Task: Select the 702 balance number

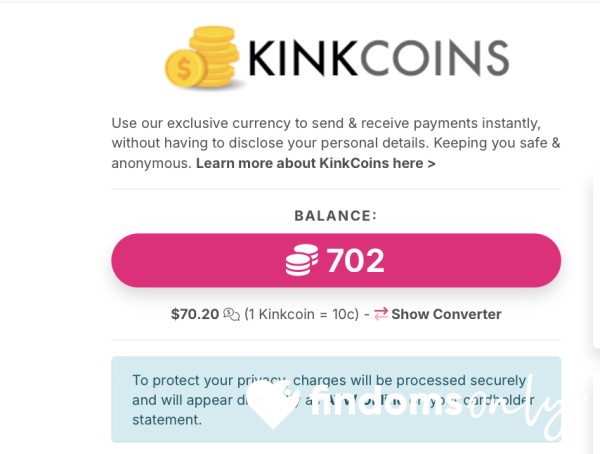Action: click(x=355, y=261)
